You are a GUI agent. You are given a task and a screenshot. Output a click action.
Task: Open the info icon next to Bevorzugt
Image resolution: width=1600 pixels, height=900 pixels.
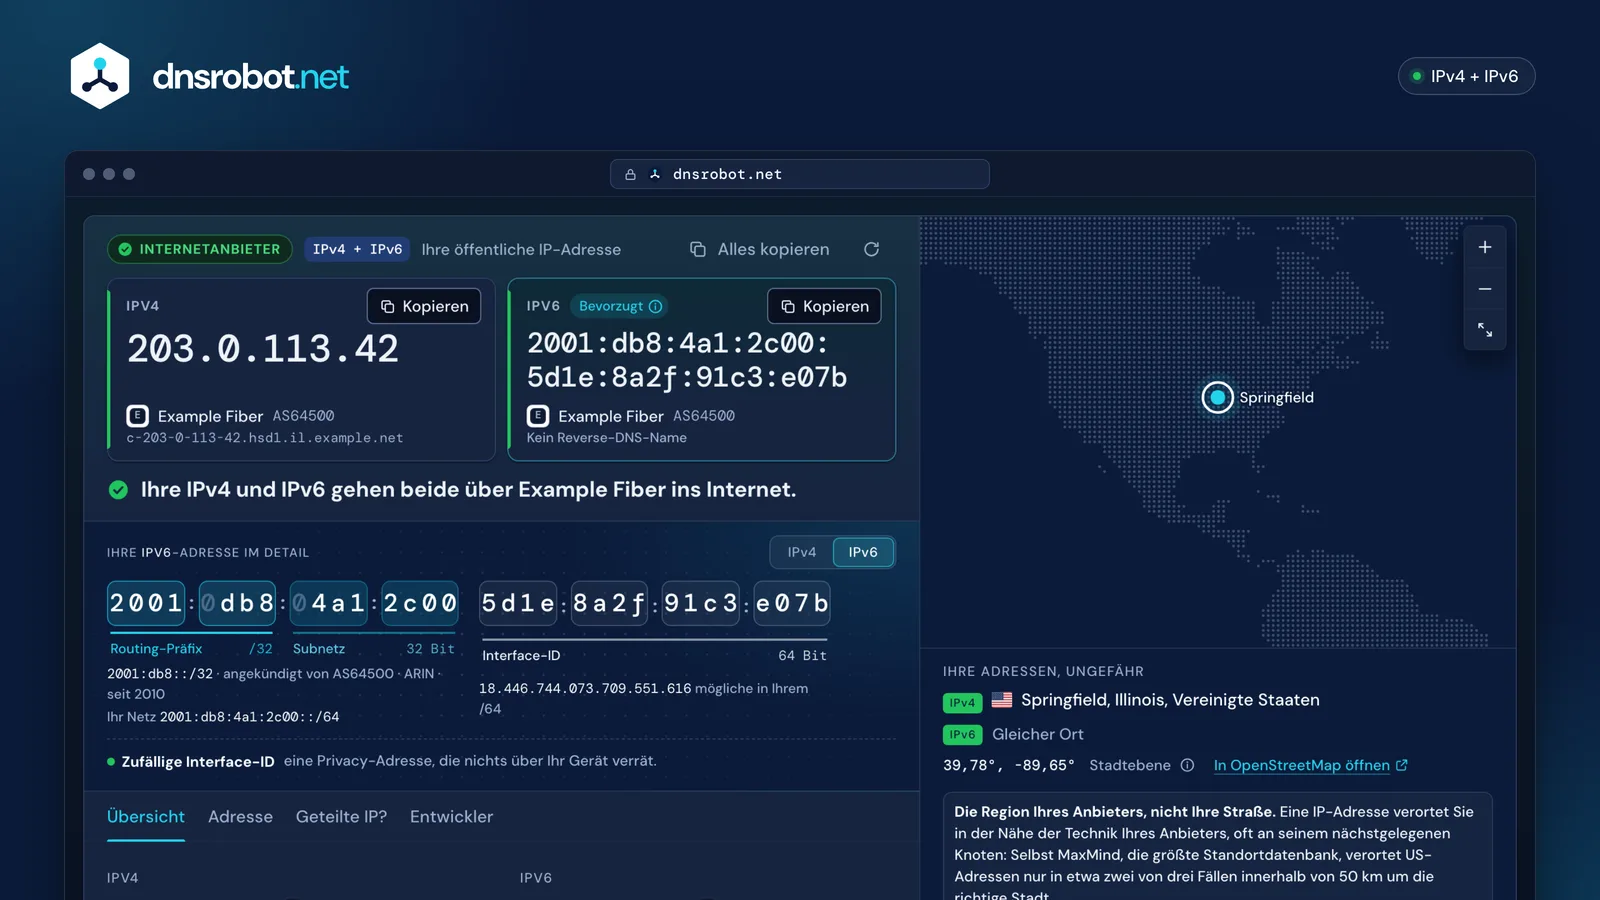[x=655, y=306]
